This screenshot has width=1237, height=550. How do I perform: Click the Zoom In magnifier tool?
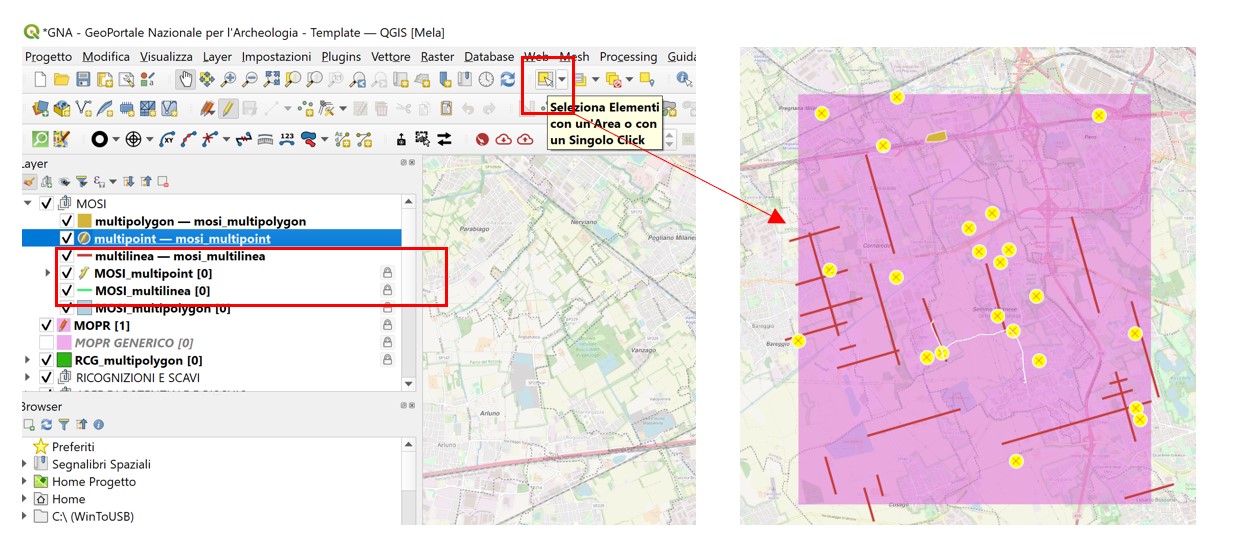point(229,79)
